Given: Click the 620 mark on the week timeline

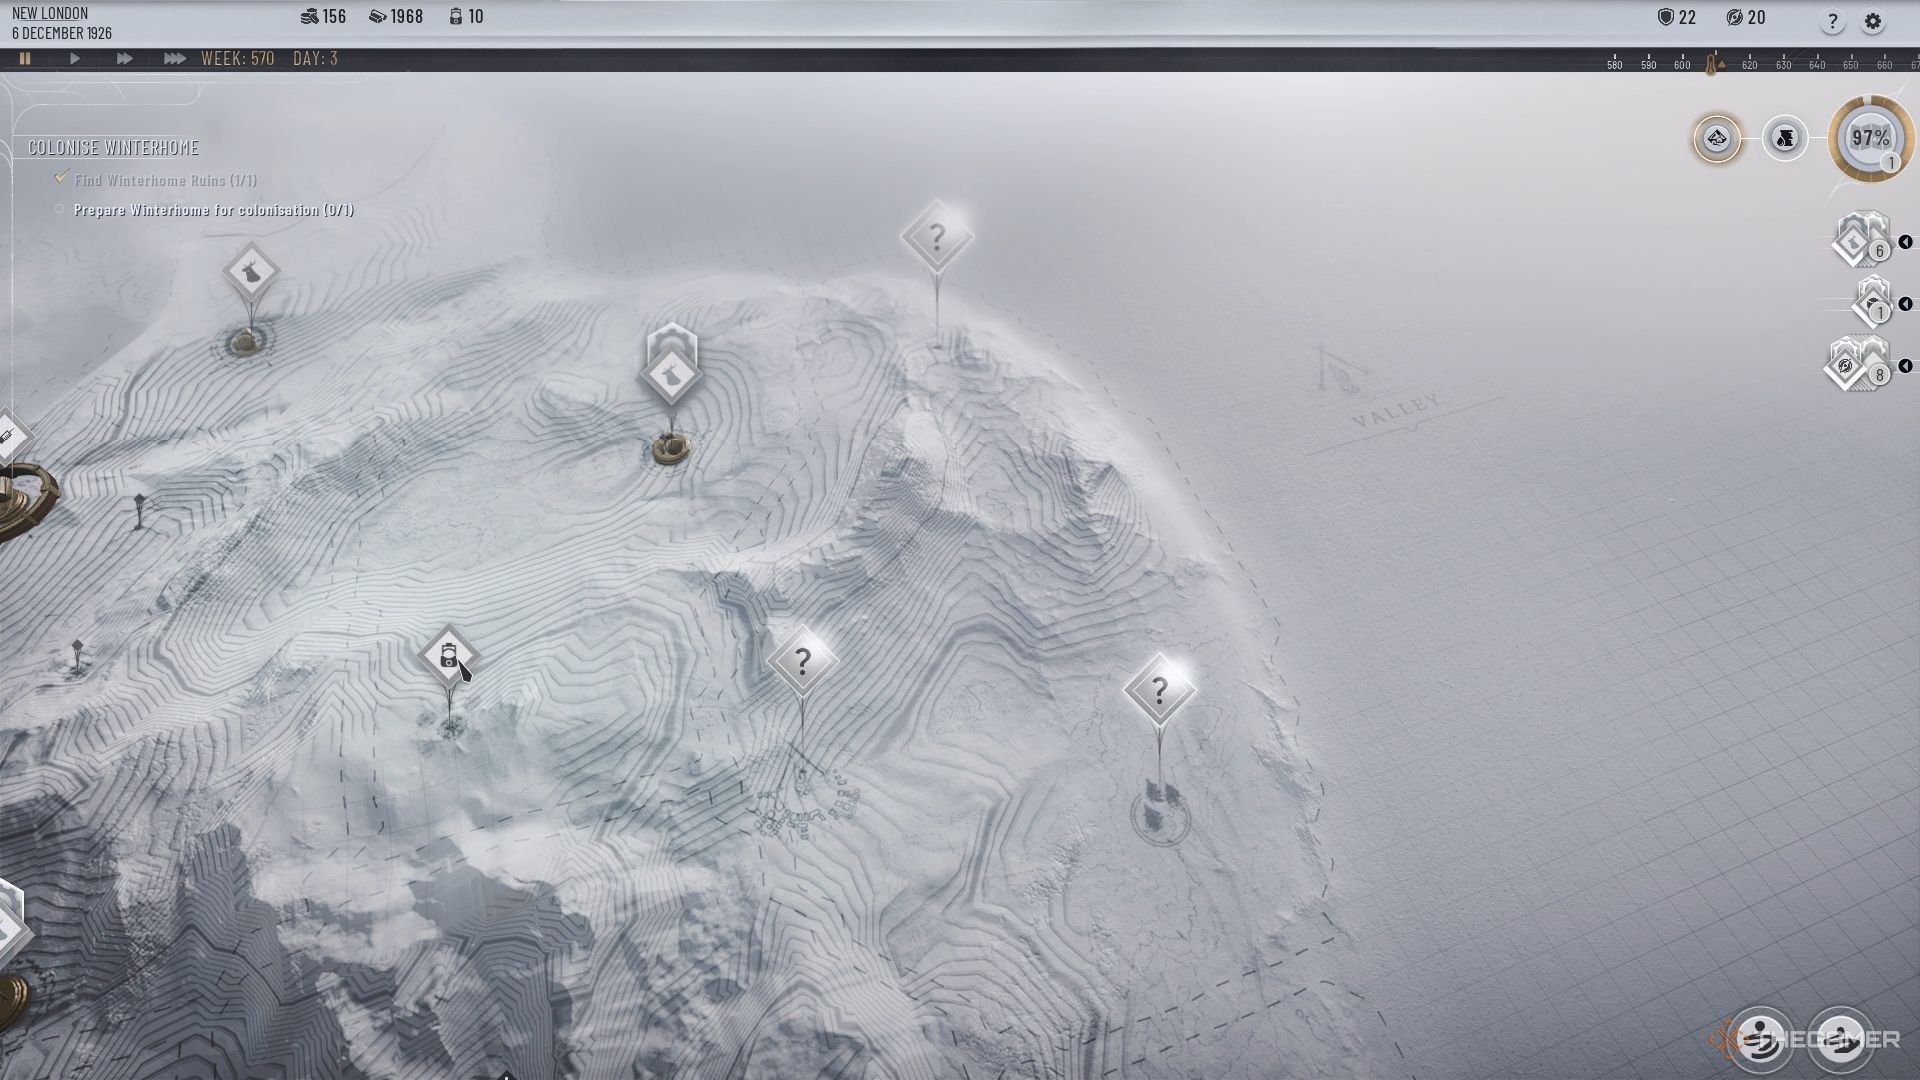Looking at the screenshot, I should point(1749,65).
